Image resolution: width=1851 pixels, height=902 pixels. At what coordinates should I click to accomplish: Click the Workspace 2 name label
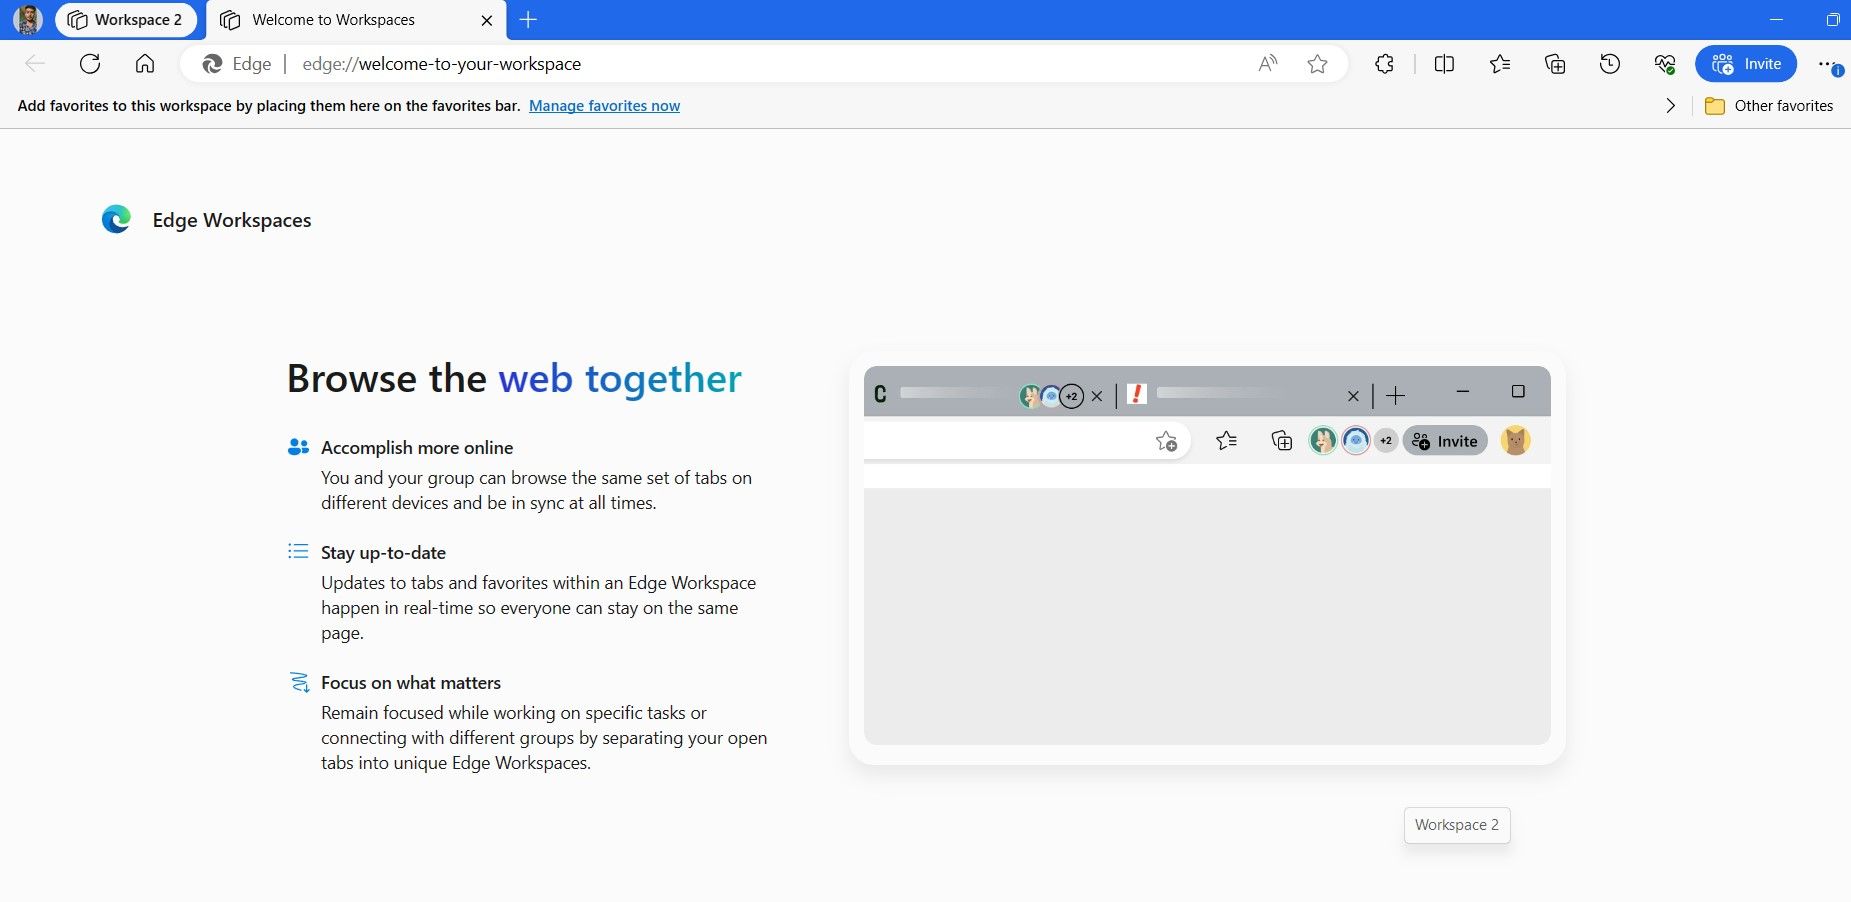pyautogui.click(x=1456, y=825)
